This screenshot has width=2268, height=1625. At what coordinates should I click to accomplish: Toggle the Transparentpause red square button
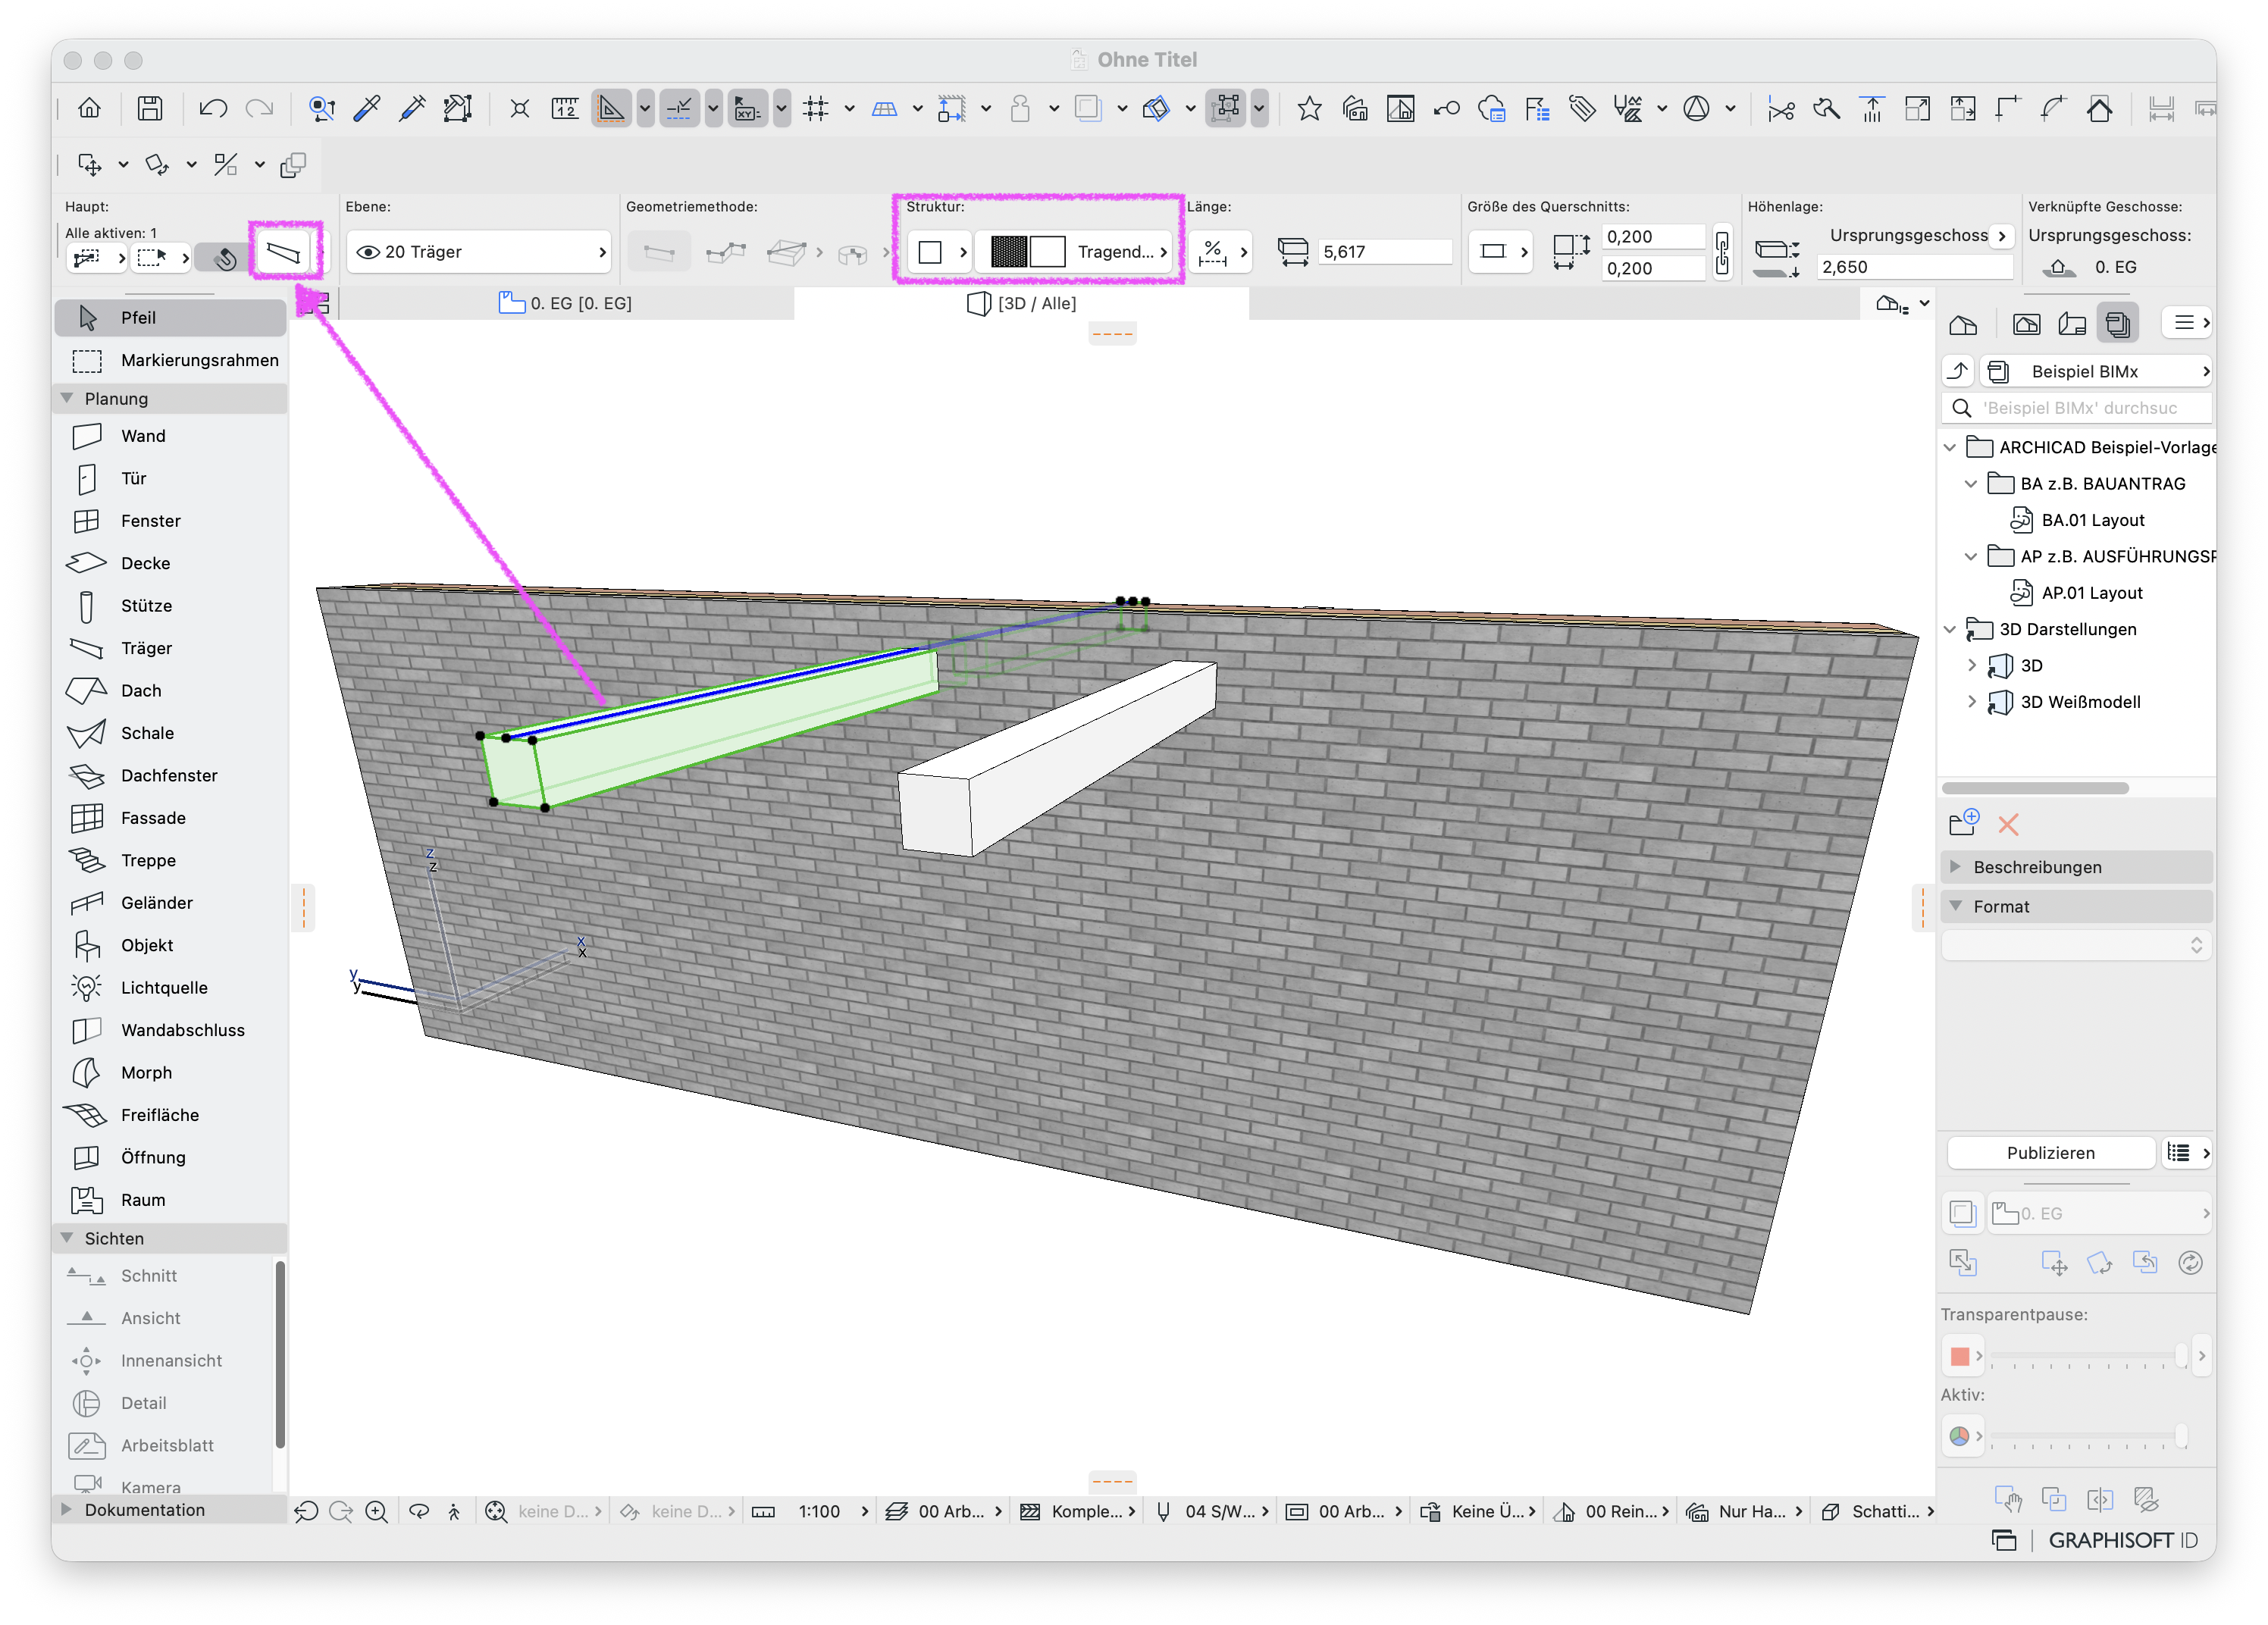(x=1960, y=1356)
